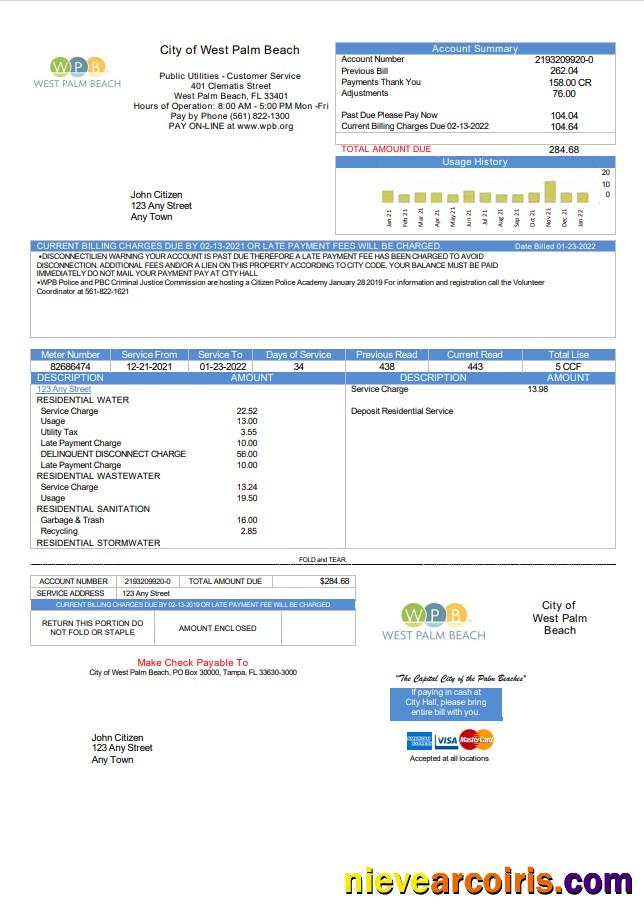Click the $284.68 amount on payment stub
The height and width of the screenshot is (915, 644).
[x=334, y=581]
